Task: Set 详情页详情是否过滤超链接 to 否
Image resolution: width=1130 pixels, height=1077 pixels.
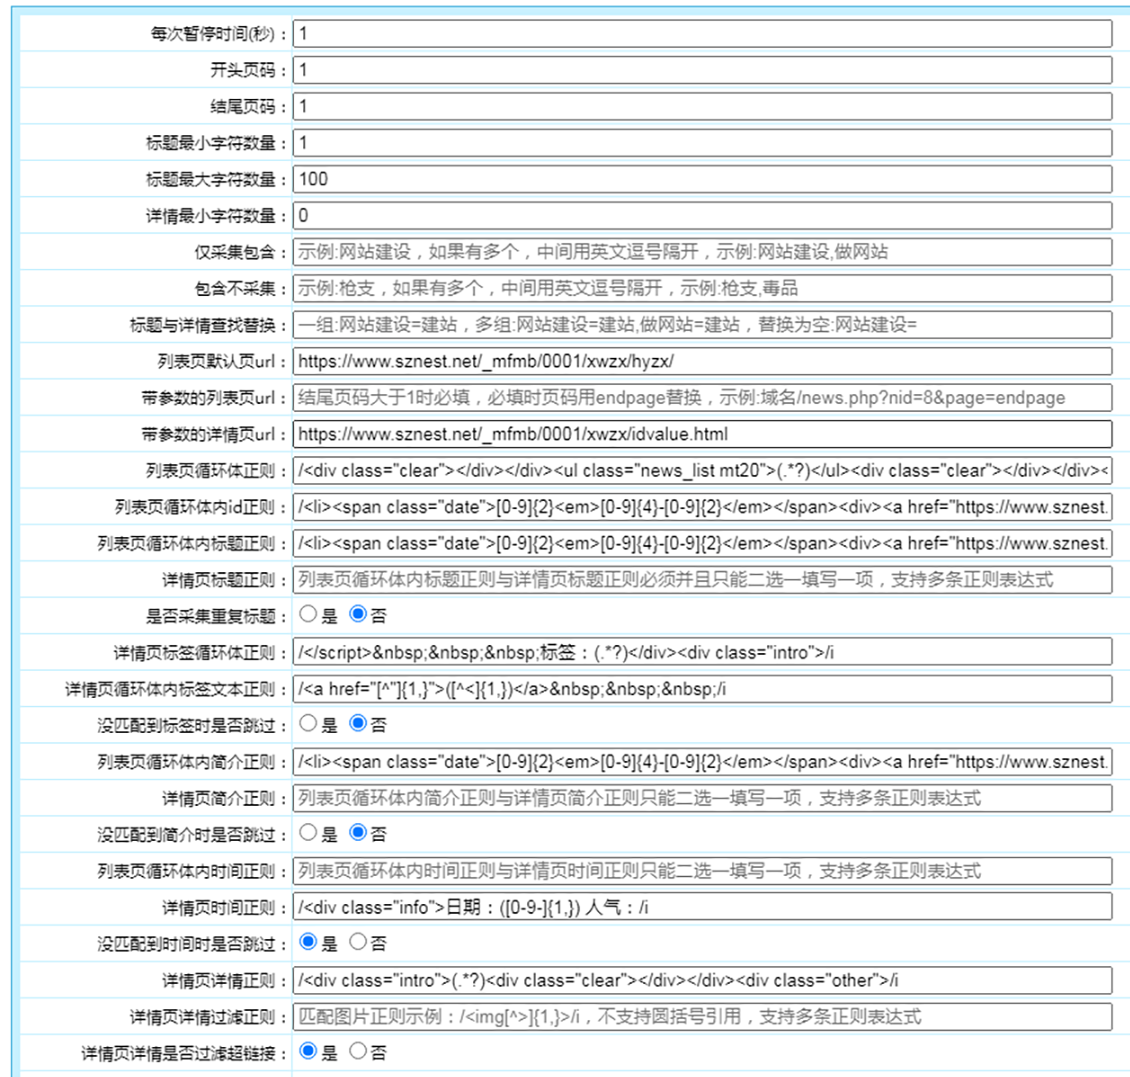Action: pyautogui.click(x=357, y=1051)
